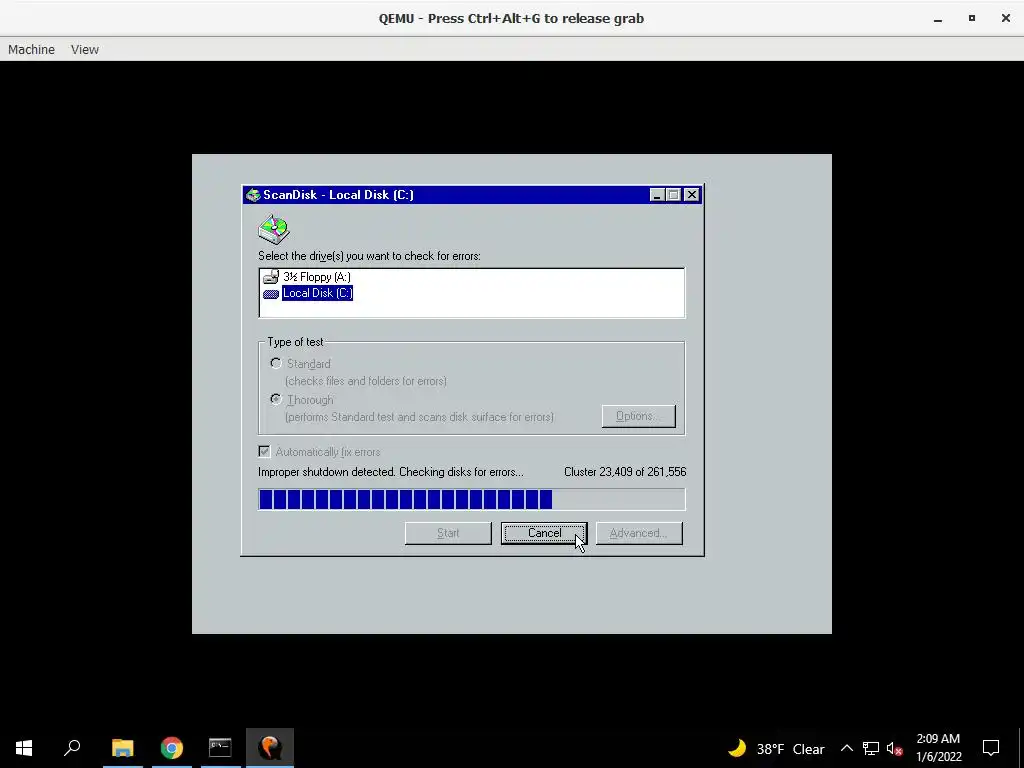Click 'Cluster 23,409 of 261,556' status text
The width and height of the screenshot is (1024, 768).
pos(625,472)
